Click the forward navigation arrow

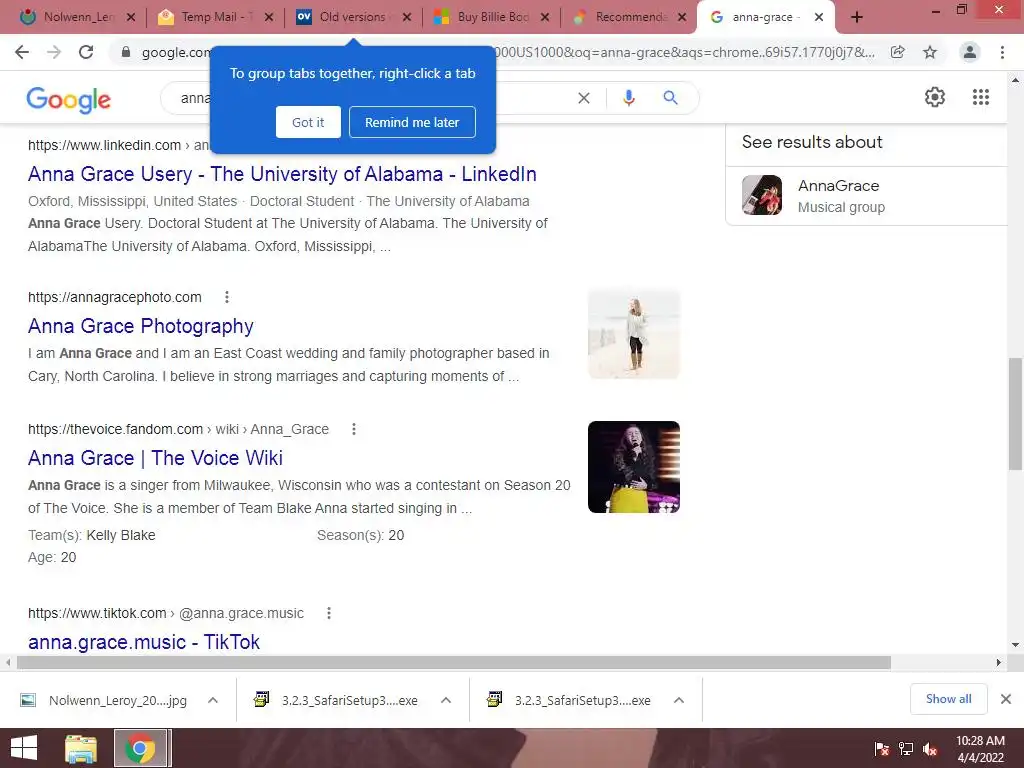(x=54, y=52)
